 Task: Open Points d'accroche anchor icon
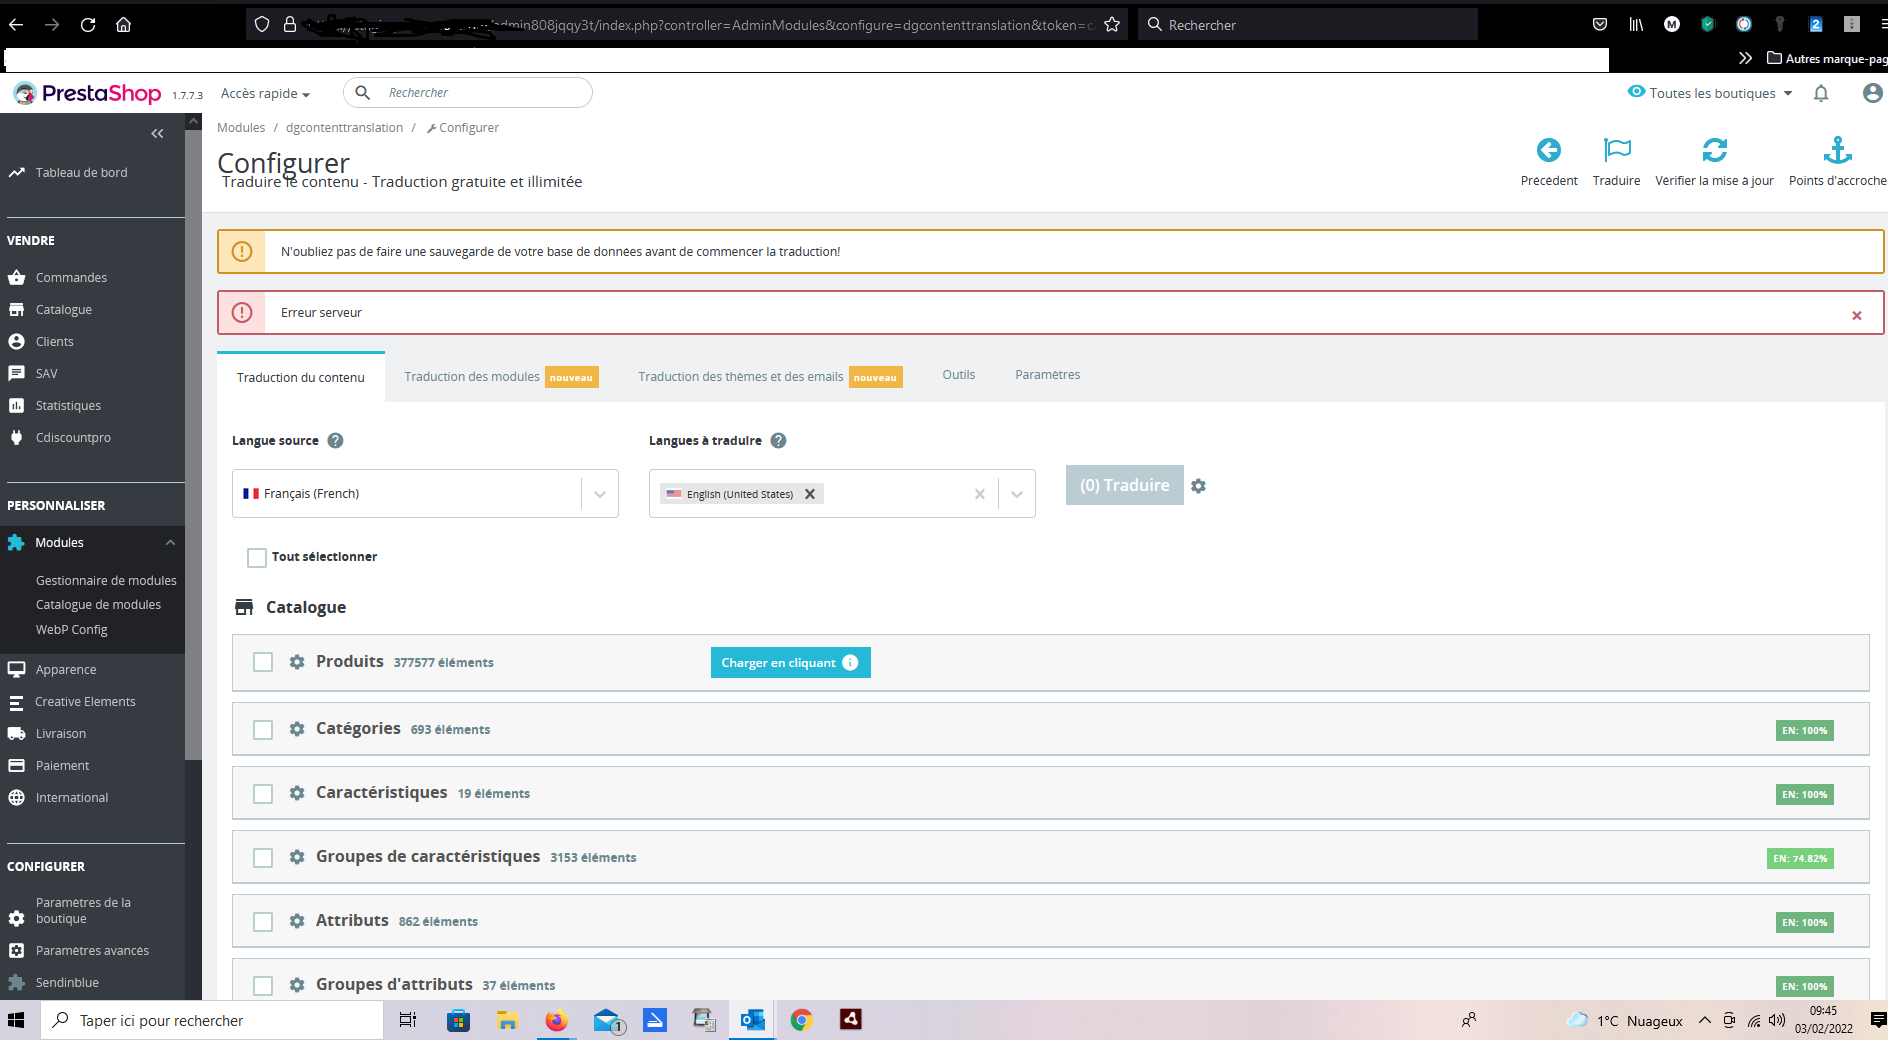click(1838, 150)
